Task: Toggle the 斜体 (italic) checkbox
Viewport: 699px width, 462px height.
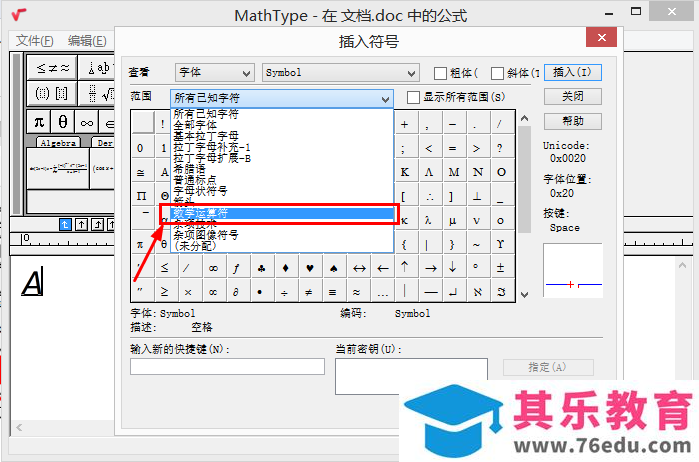Action: (497, 73)
